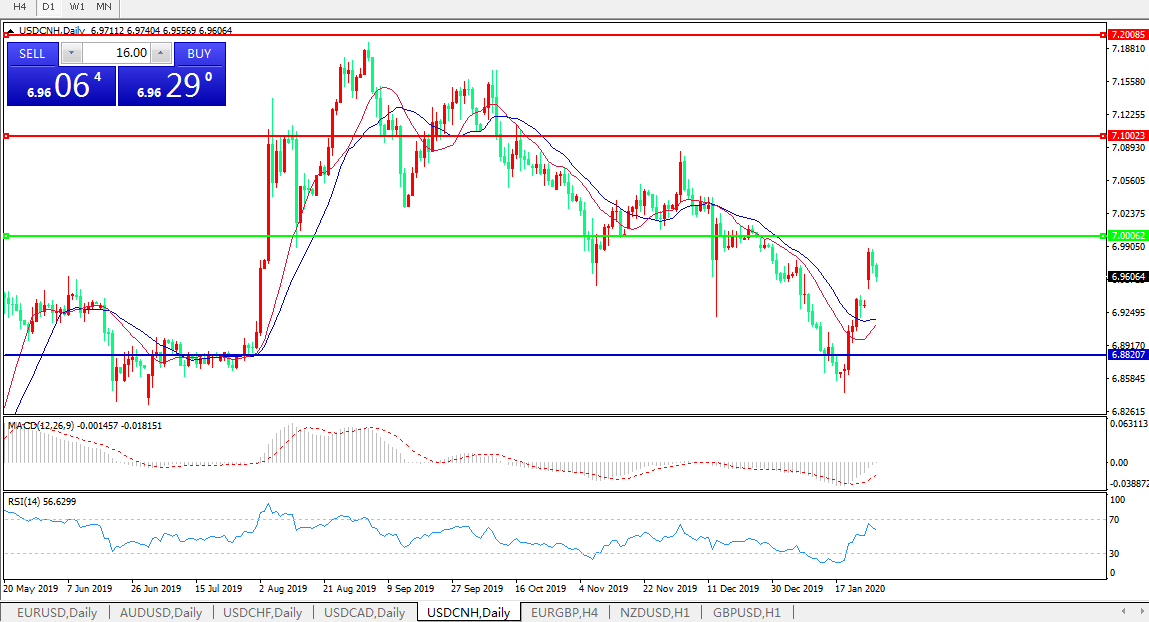Switch to H4 timeframe
This screenshot has width=1149, height=622.
coord(19,6)
